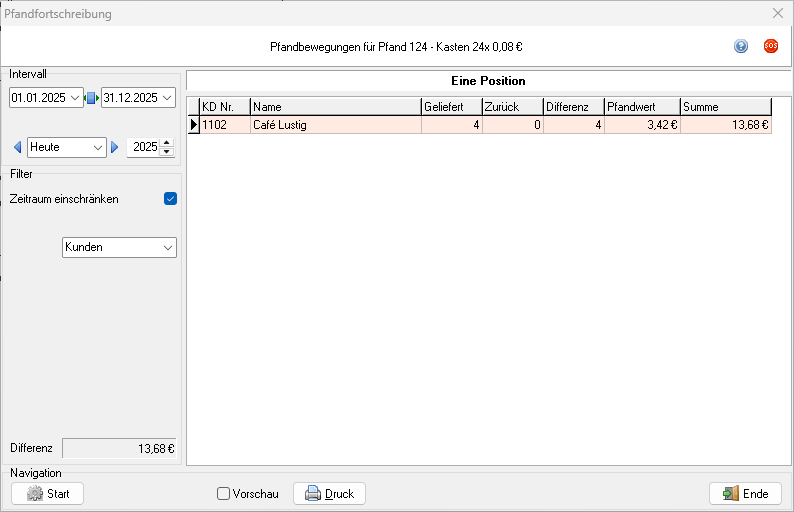Click the printer icon on Druck button

tap(312, 494)
